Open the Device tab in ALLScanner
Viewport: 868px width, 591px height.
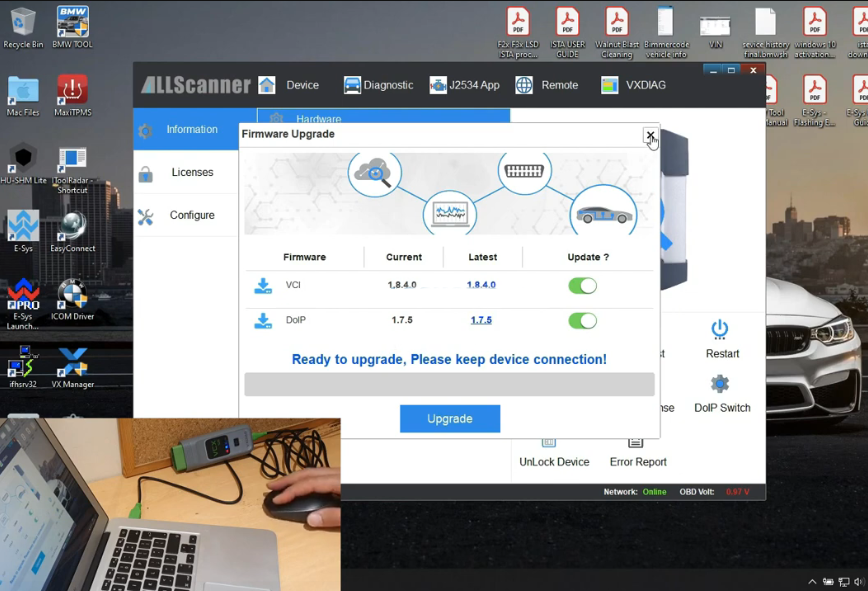pos(289,85)
